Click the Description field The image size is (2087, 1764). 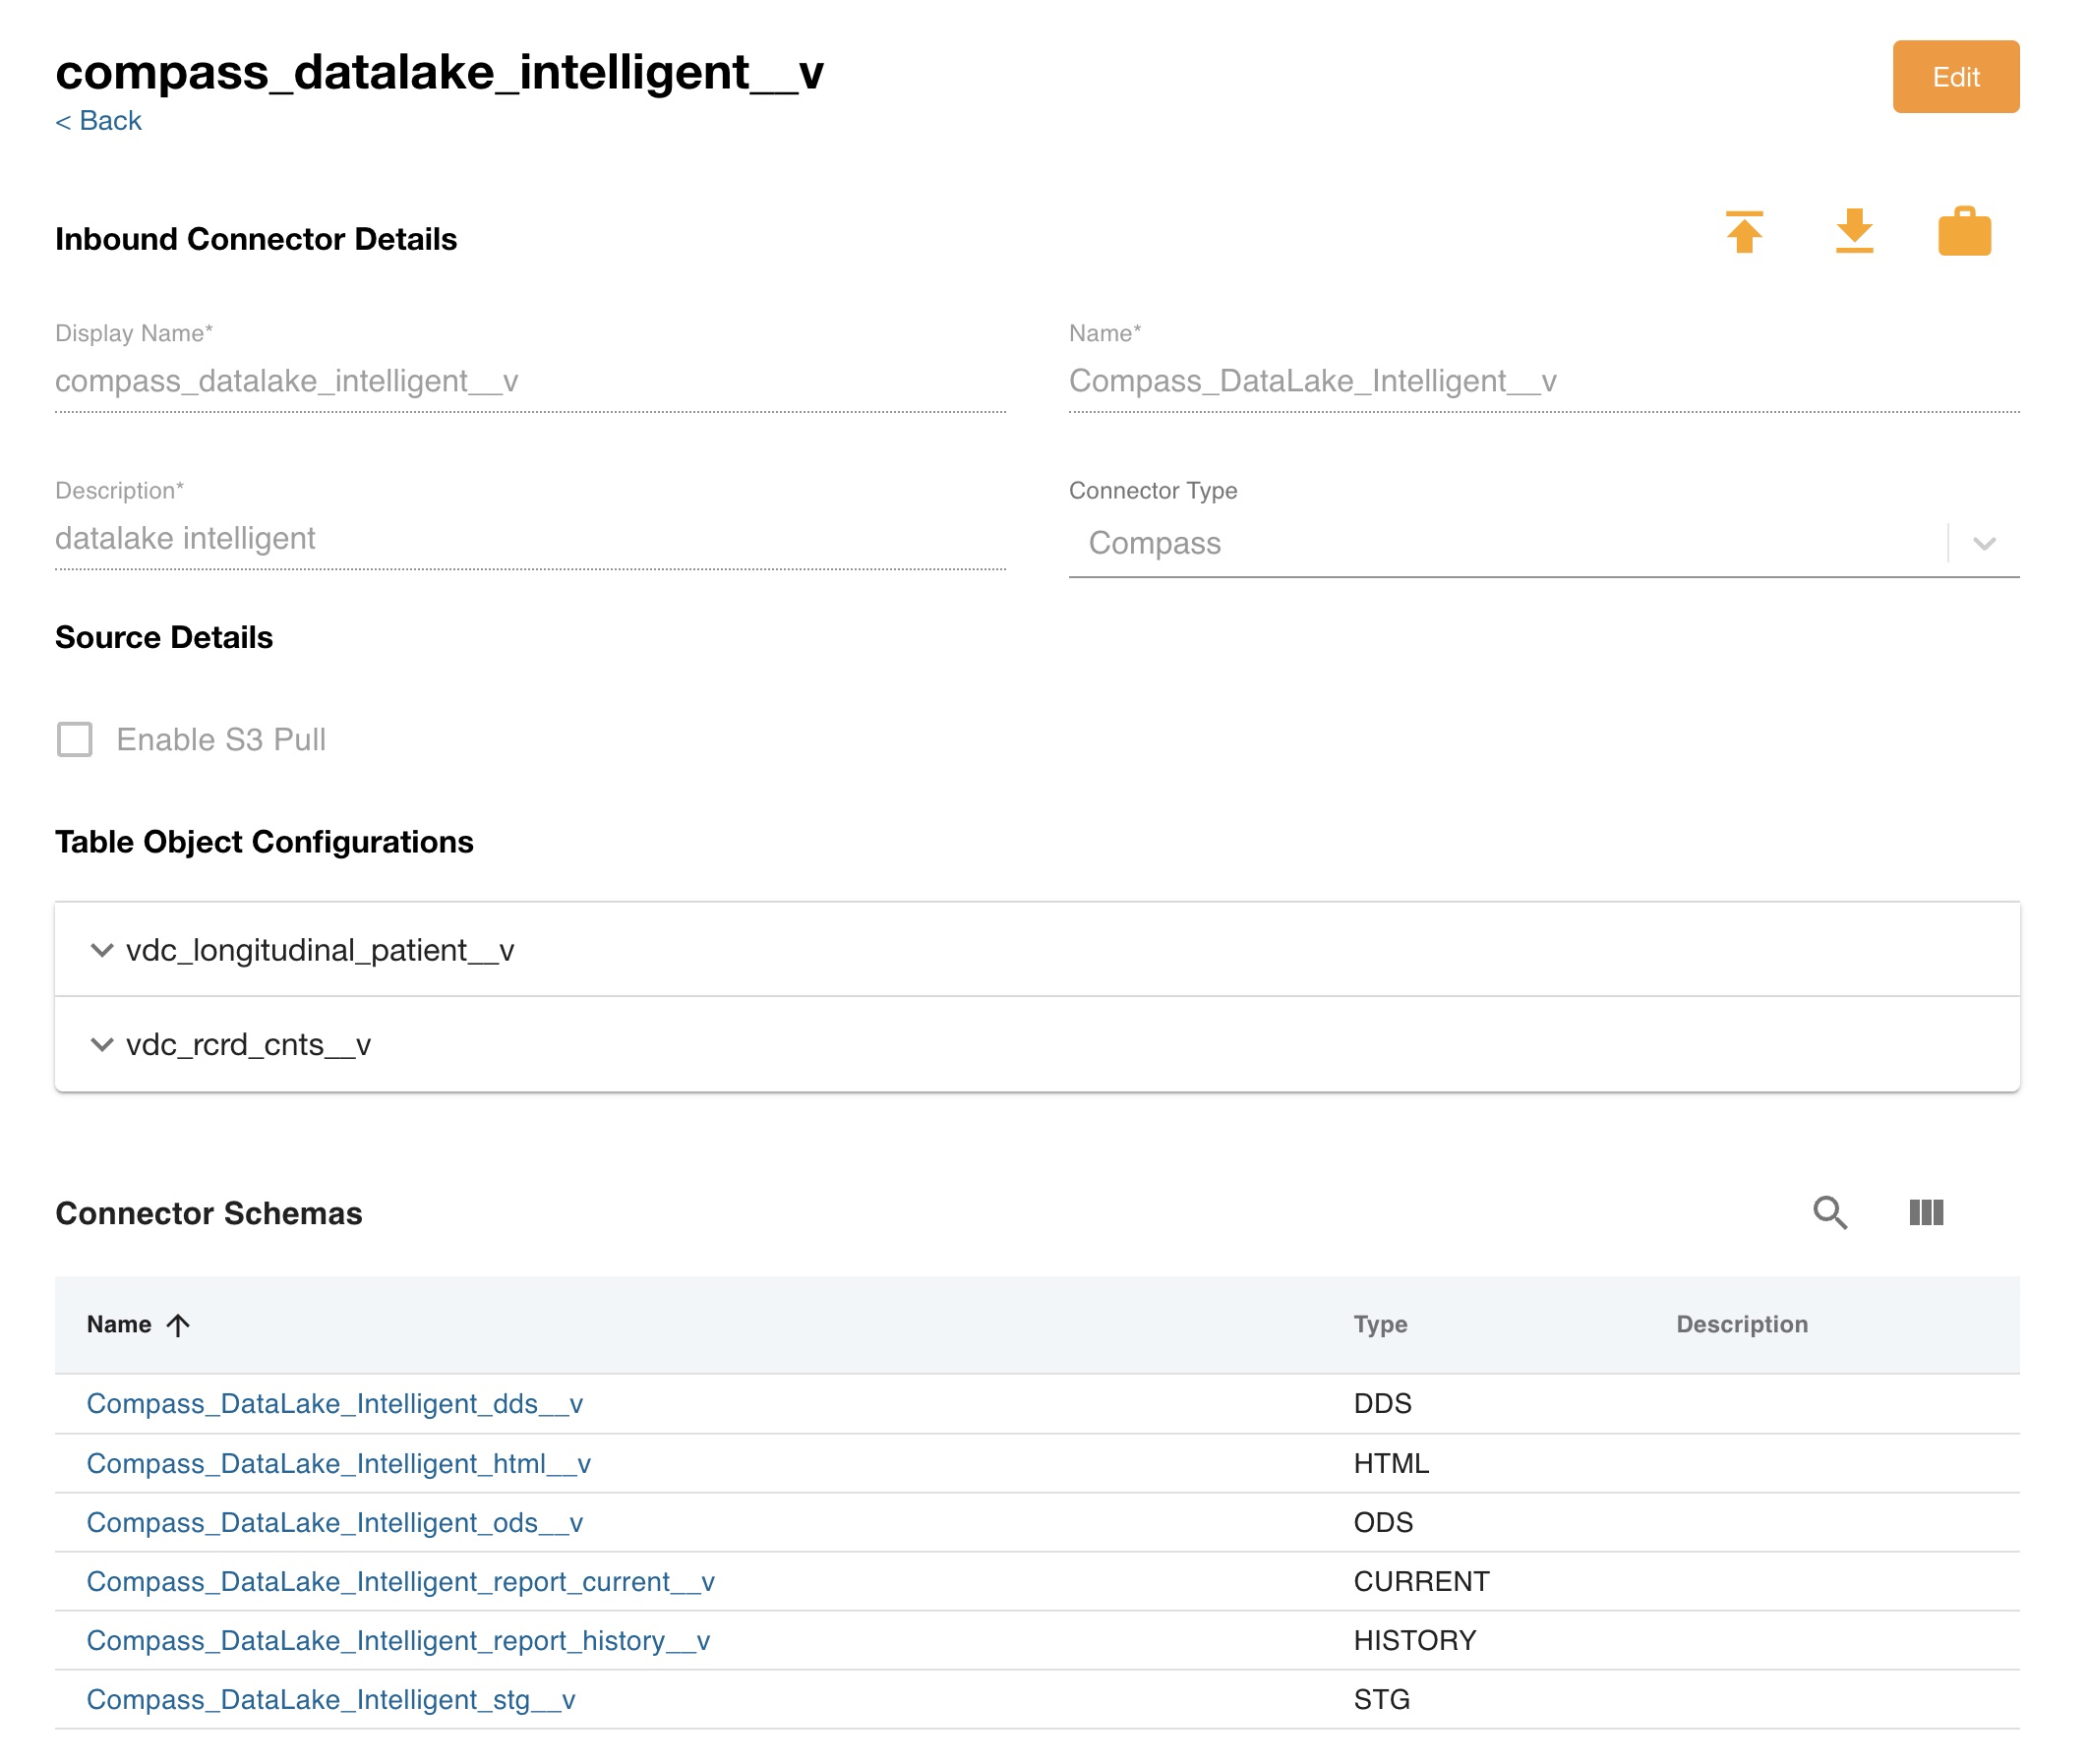tap(530, 539)
